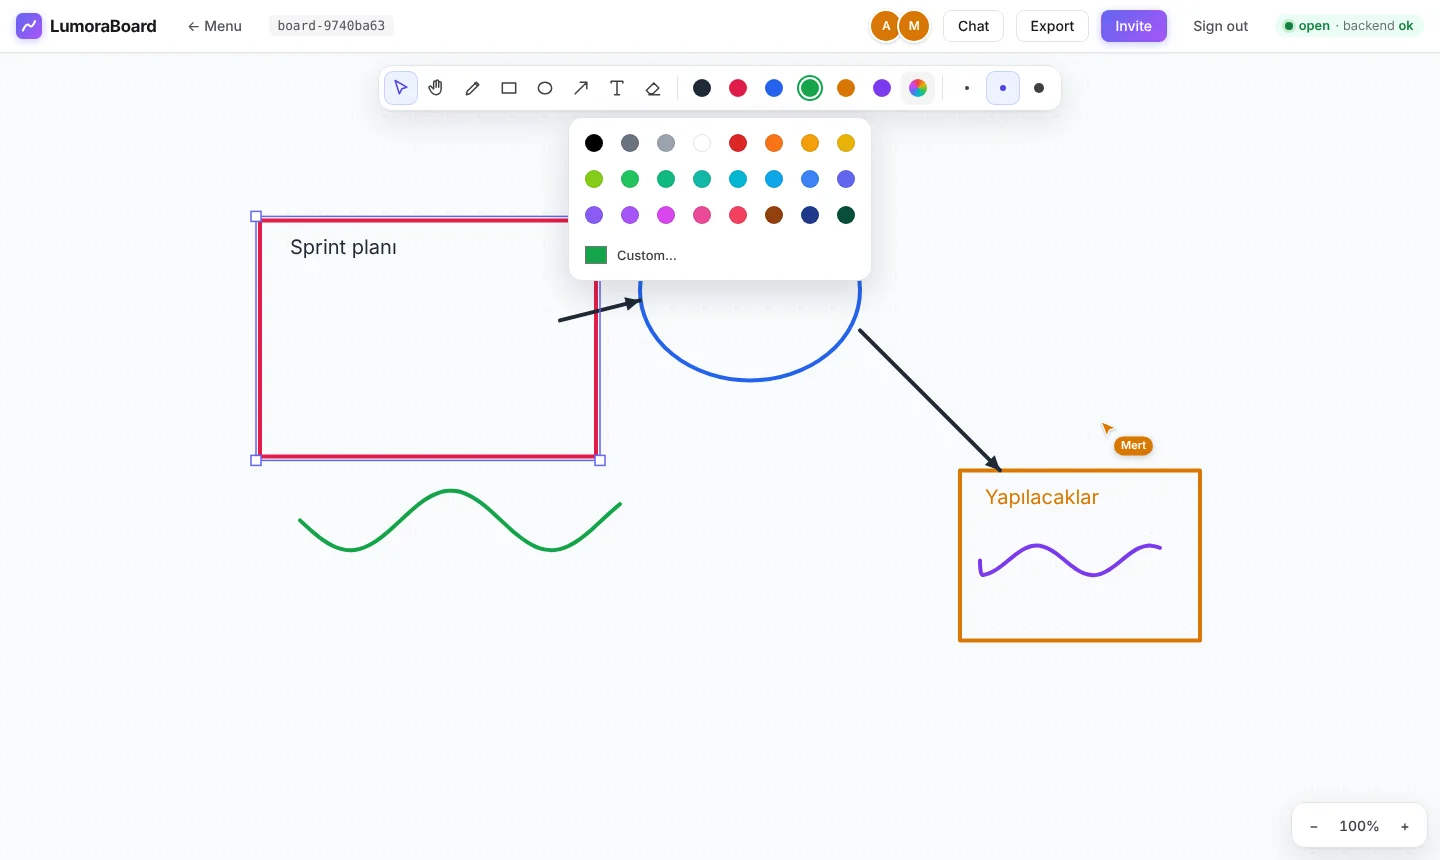Set stroke width to thick
The height and width of the screenshot is (860, 1440).
tap(1039, 88)
